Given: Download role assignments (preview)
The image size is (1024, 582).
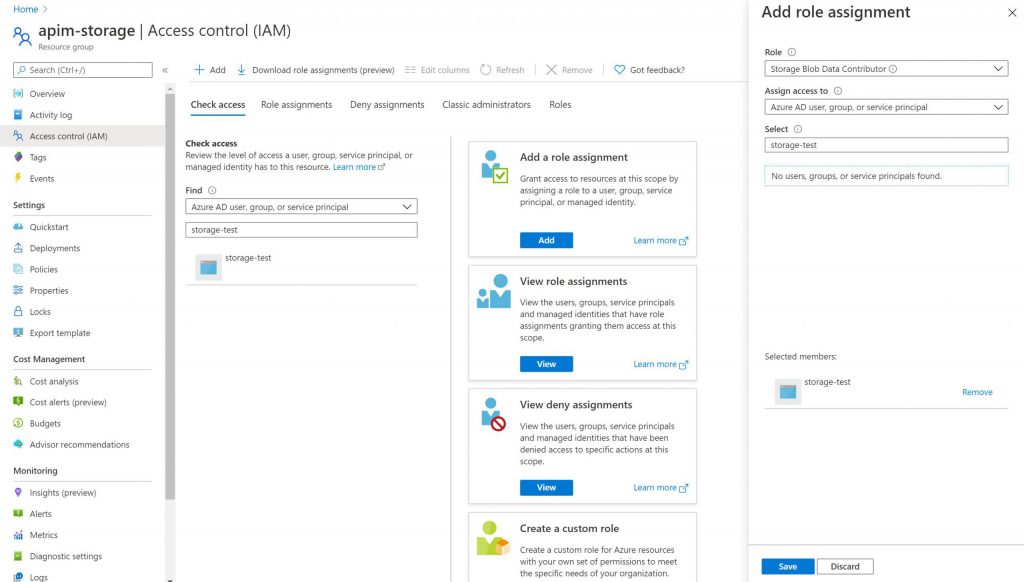Looking at the screenshot, I should pyautogui.click(x=315, y=70).
